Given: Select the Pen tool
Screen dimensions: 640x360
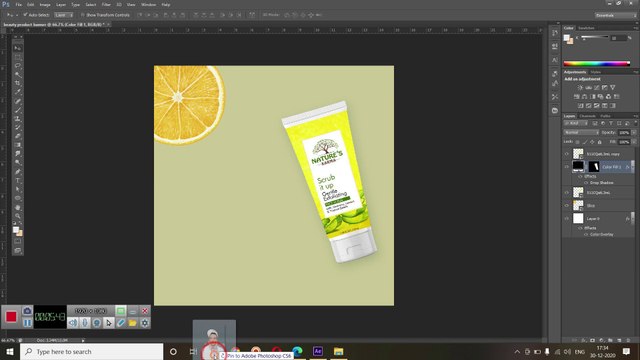Looking at the screenshot, I should point(18,172).
